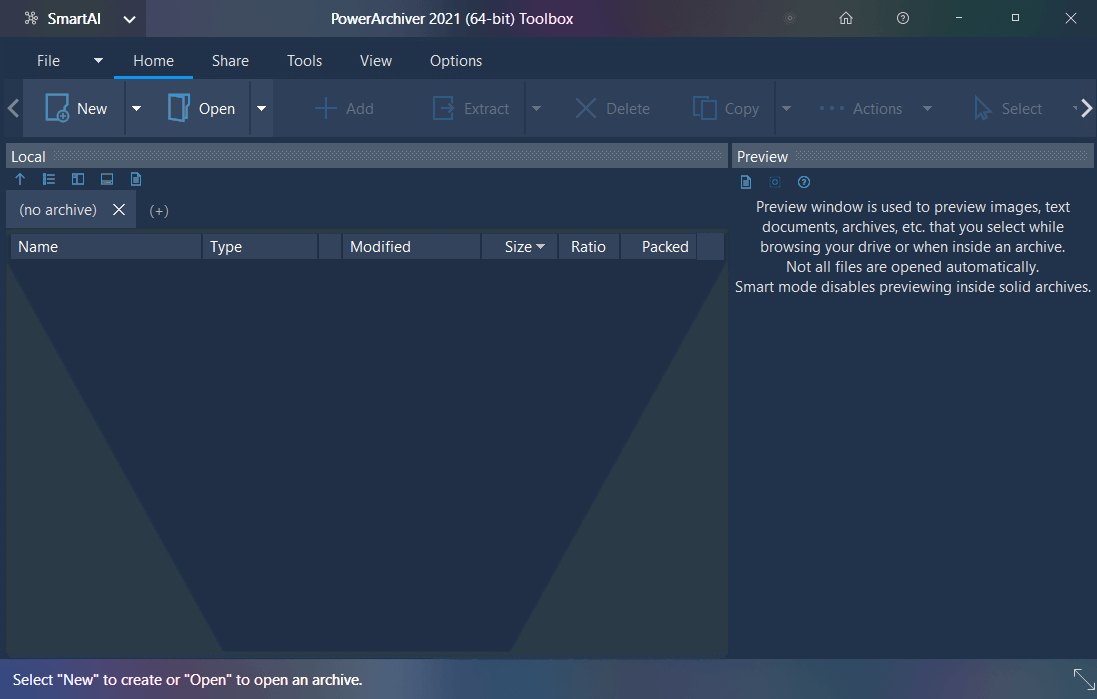Open the File menu
Viewport: 1097px width, 699px height.
[48, 61]
